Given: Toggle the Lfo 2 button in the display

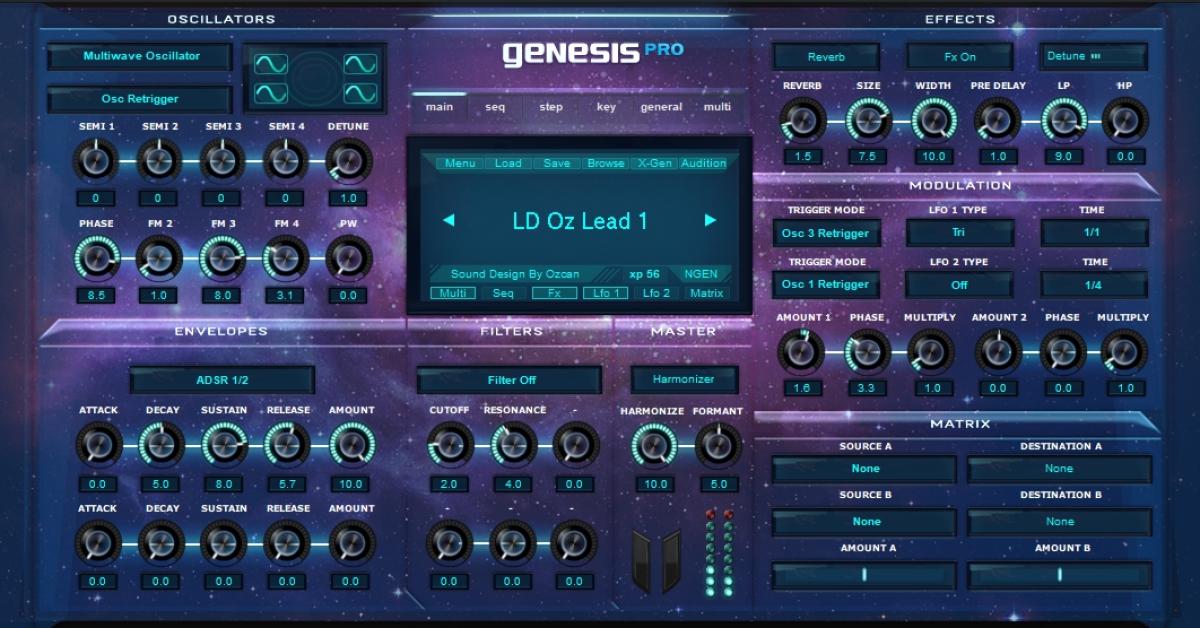Looking at the screenshot, I should (656, 293).
